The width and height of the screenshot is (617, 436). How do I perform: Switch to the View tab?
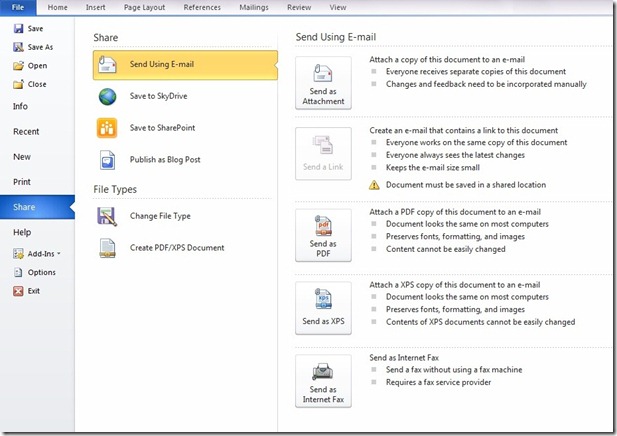tap(338, 7)
